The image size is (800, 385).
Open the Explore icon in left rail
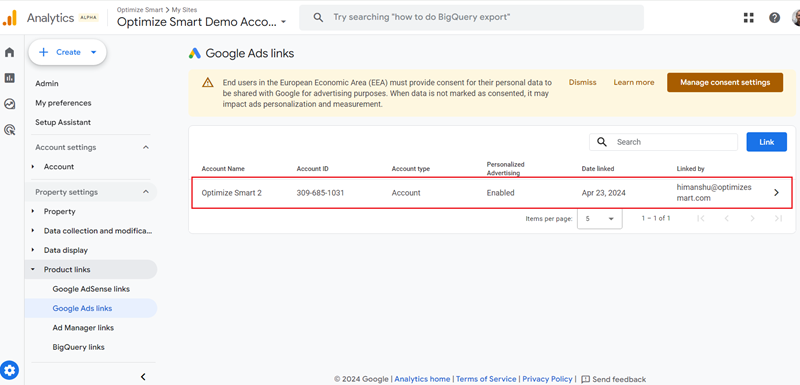(10, 104)
